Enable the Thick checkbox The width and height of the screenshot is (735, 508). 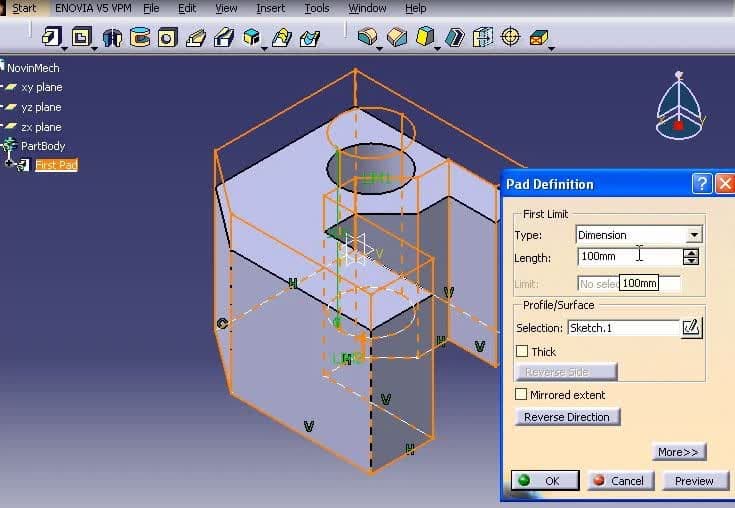pyautogui.click(x=522, y=351)
